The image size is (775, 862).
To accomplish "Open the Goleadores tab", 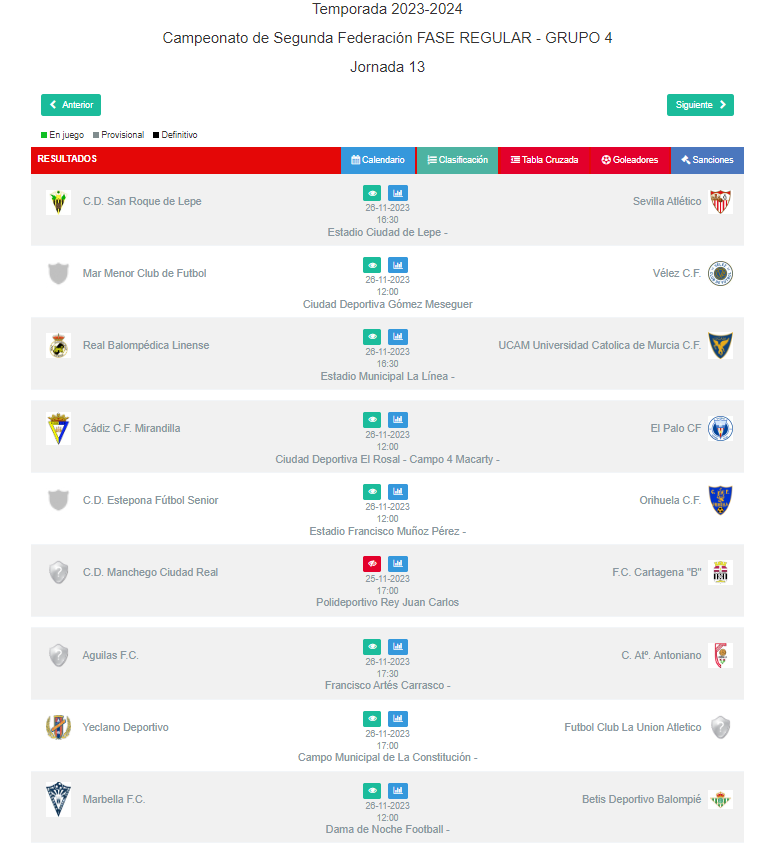I will [630, 160].
